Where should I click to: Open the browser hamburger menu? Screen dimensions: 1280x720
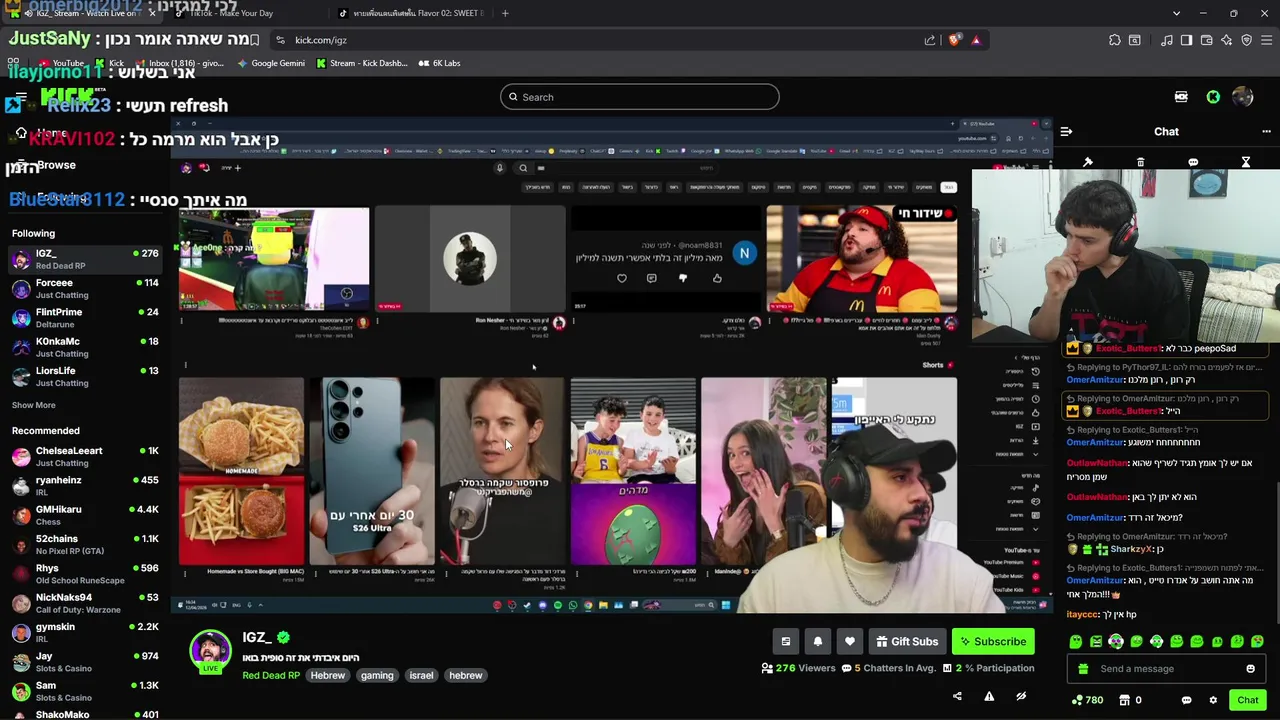tap(1267, 40)
